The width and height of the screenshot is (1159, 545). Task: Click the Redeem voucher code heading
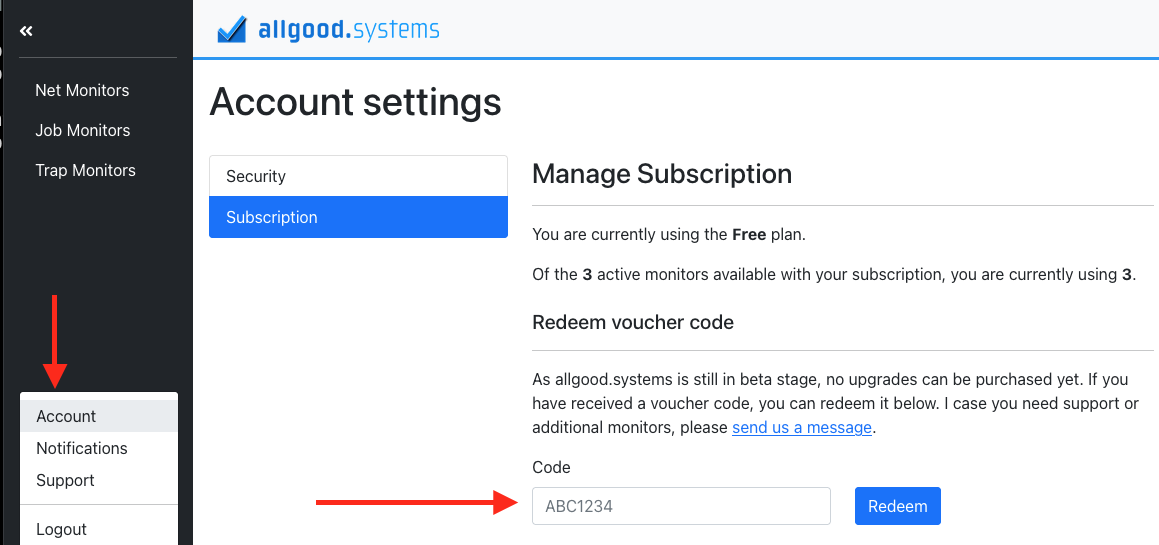click(633, 322)
